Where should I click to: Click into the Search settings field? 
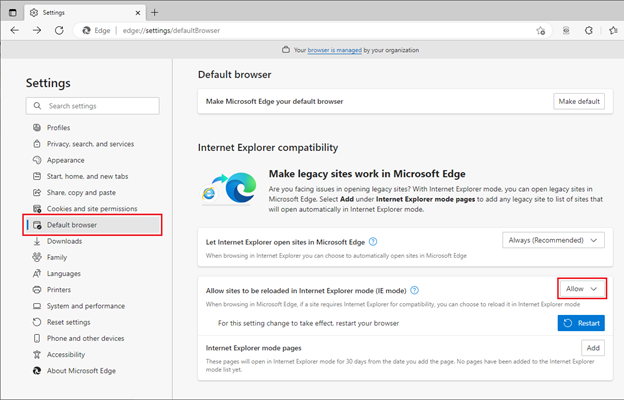pos(93,105)
